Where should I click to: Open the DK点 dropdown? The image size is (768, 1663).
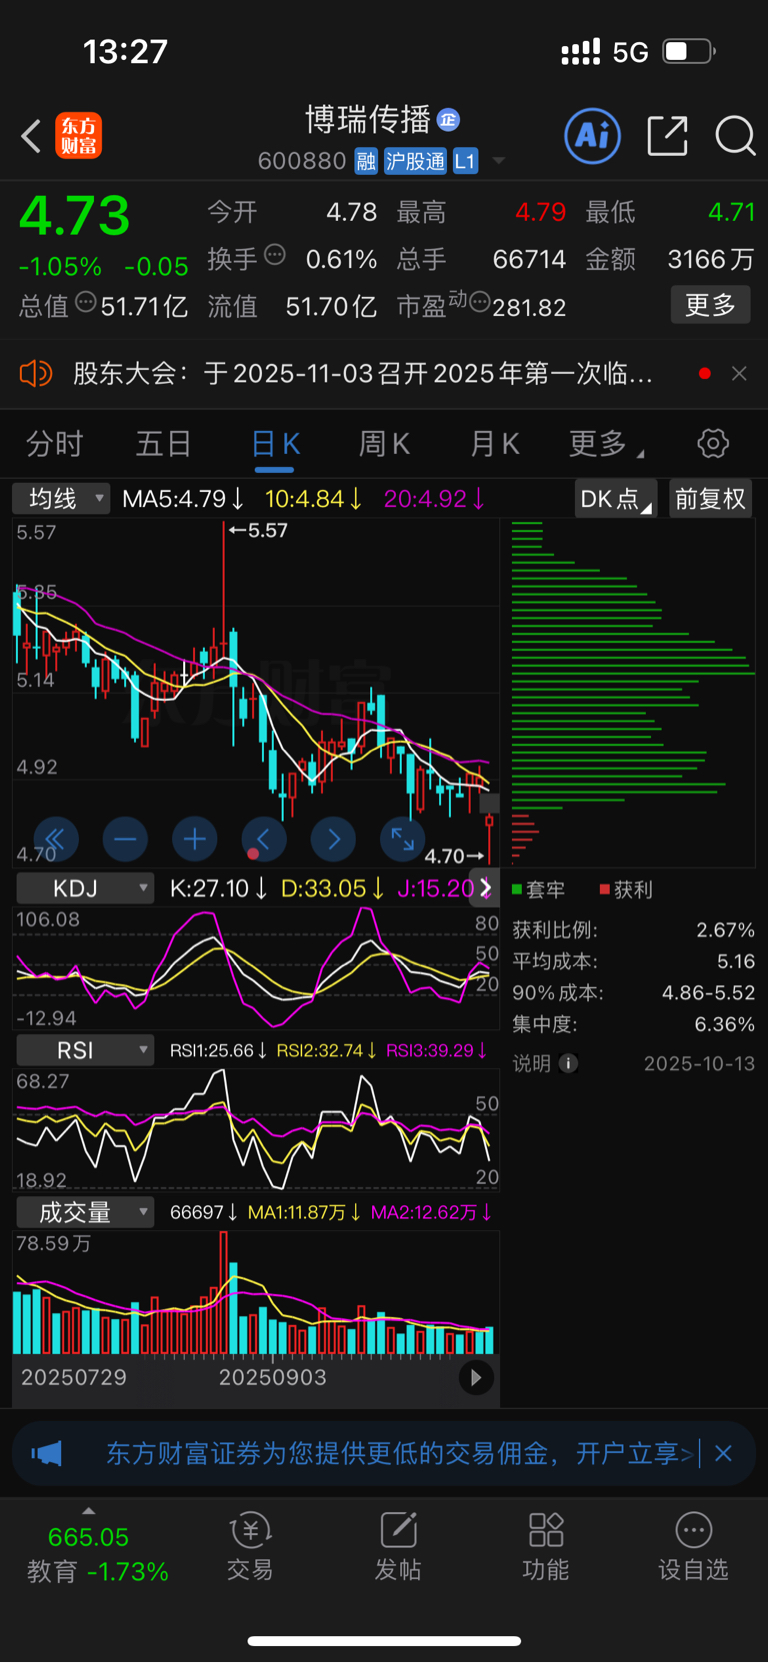click(616, 498)
